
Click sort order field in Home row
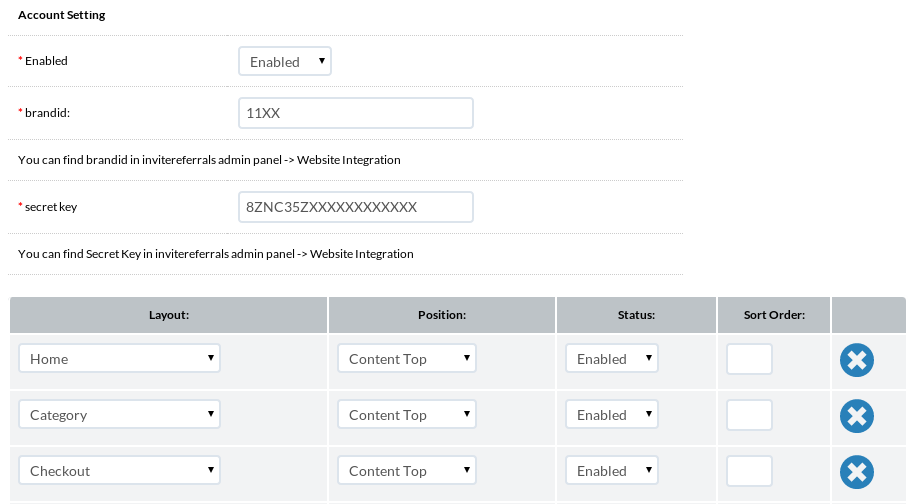(x=749, y=359)
